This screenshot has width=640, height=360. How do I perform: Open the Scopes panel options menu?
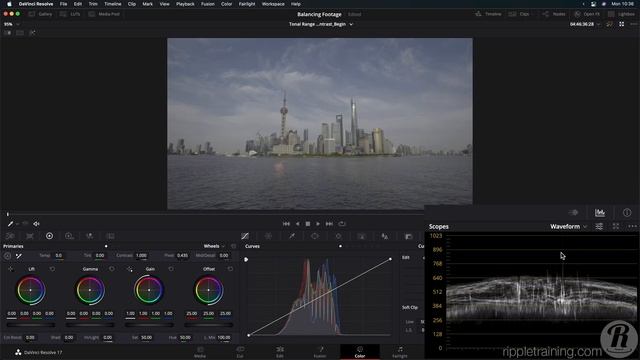(x=632, y=226)
